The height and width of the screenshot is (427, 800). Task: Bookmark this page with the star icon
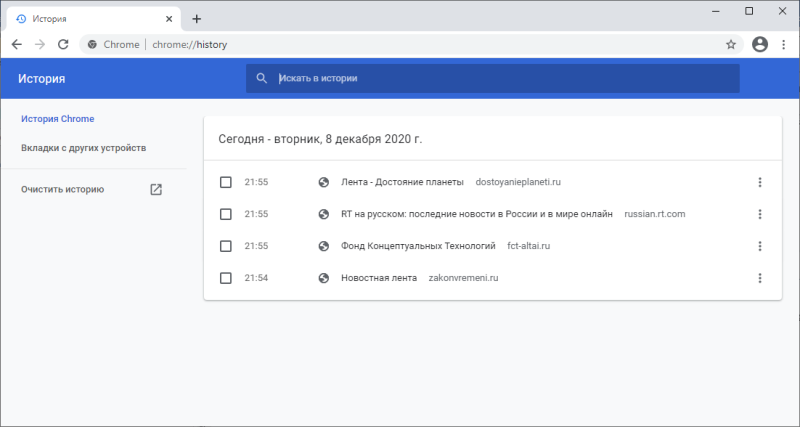click(x=731, y=44)
